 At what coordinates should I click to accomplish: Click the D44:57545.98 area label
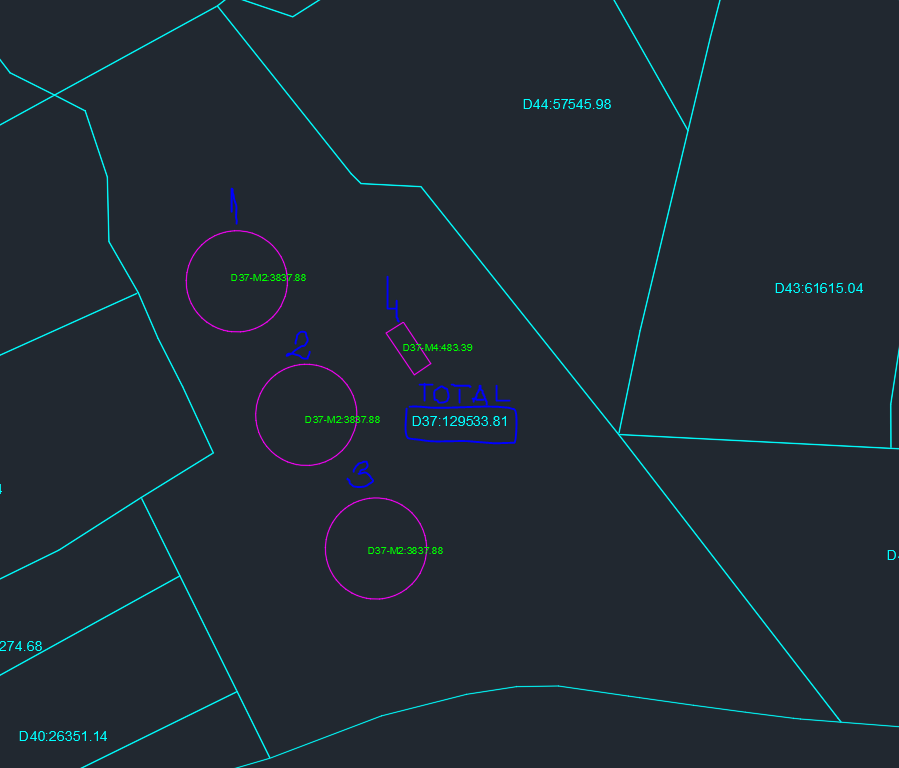click(567, 104)
